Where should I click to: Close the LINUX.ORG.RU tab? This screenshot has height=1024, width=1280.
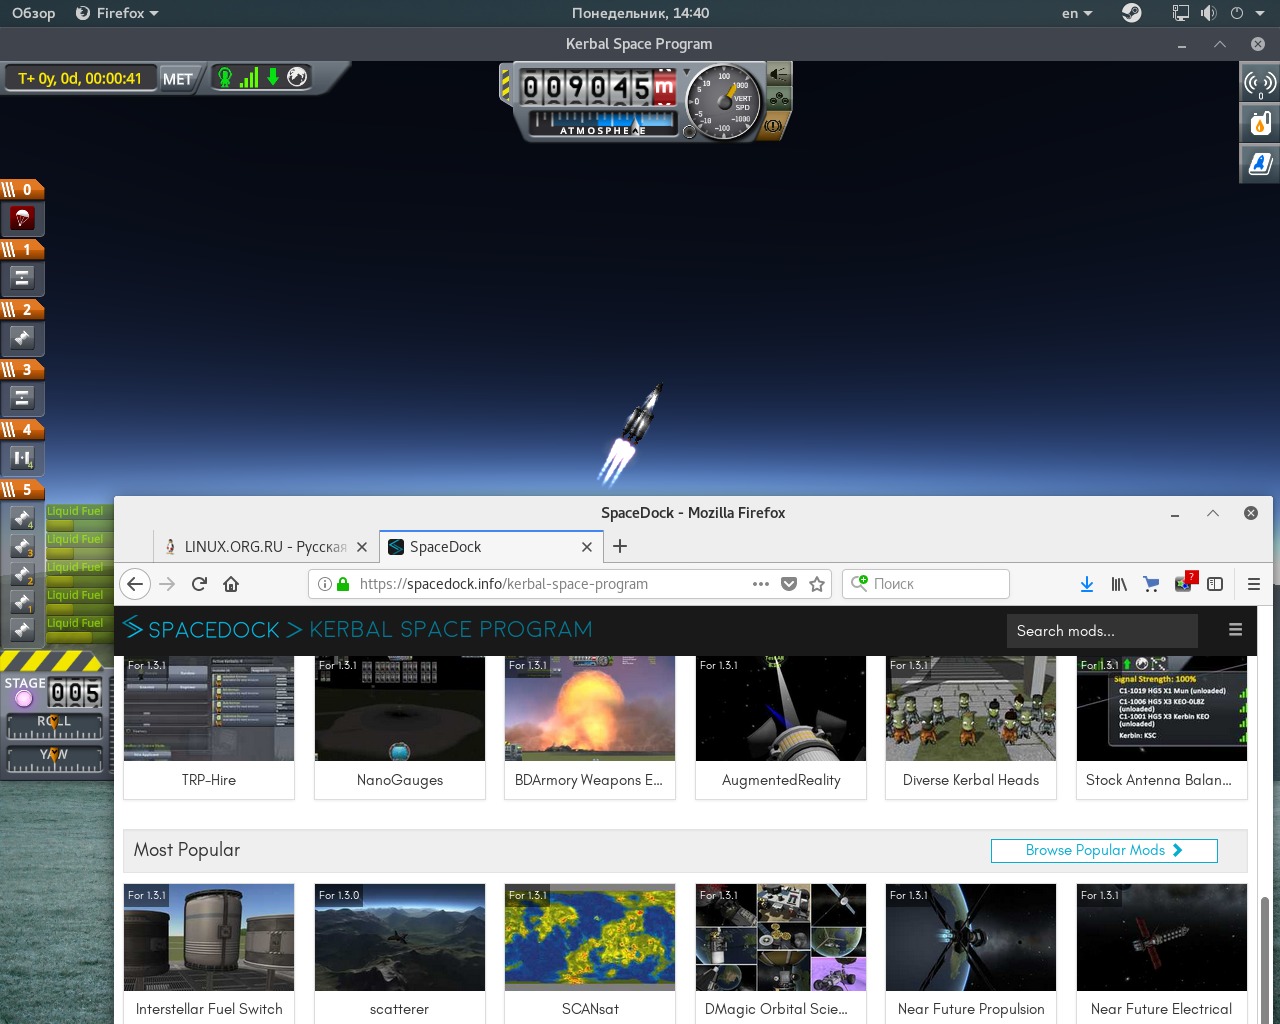[362, 547]
